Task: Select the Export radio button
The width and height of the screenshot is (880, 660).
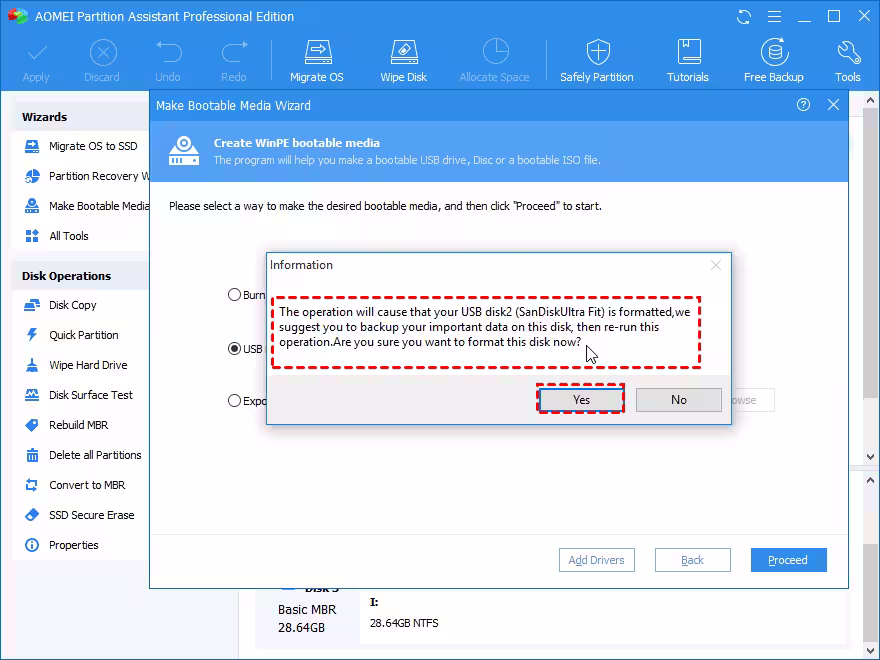Action: pyautogui.click(x=234, y=401)
